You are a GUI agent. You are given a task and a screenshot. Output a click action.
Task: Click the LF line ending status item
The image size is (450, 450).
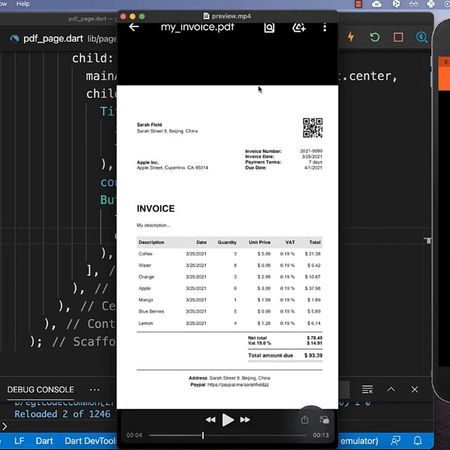[19, 441]
